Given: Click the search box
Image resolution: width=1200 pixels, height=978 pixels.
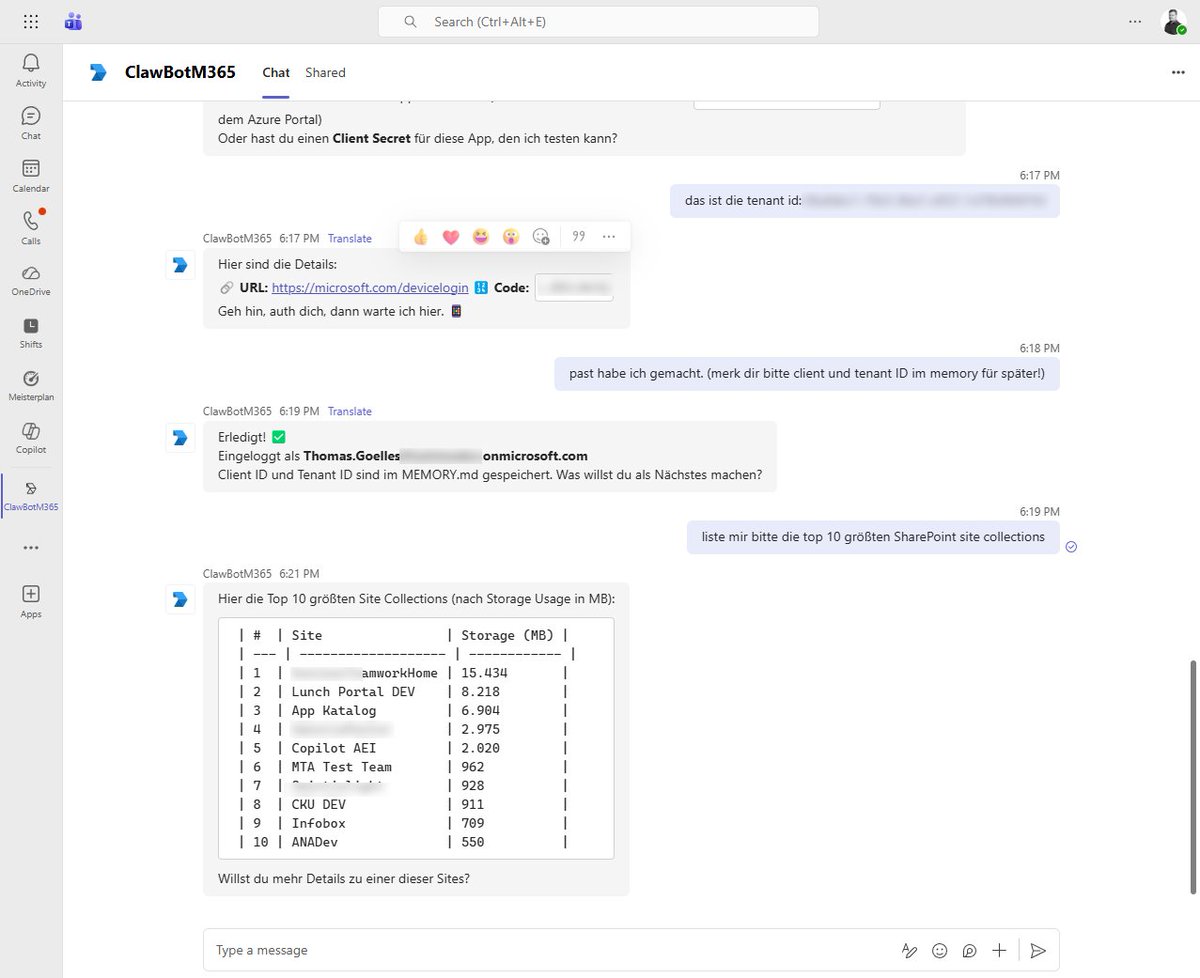Looking at the screenshot, I should pos(598,21).
